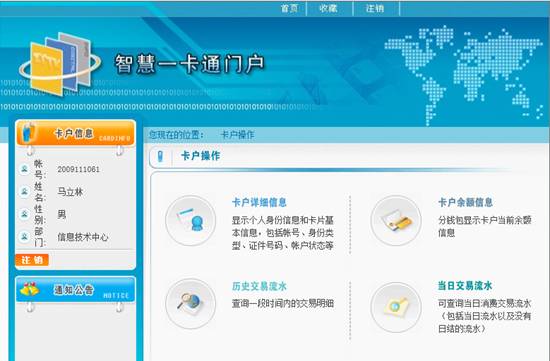Choose 注销 in the top navigation bar
Viewport: 550px width, 361px height.
tap(375, 8)
